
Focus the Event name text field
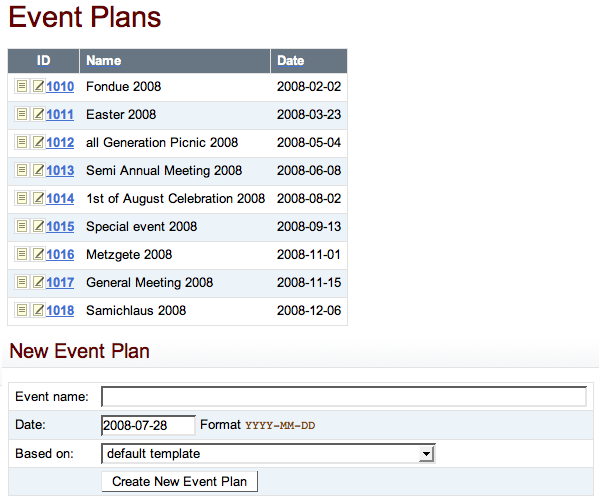tap(344, 397)
